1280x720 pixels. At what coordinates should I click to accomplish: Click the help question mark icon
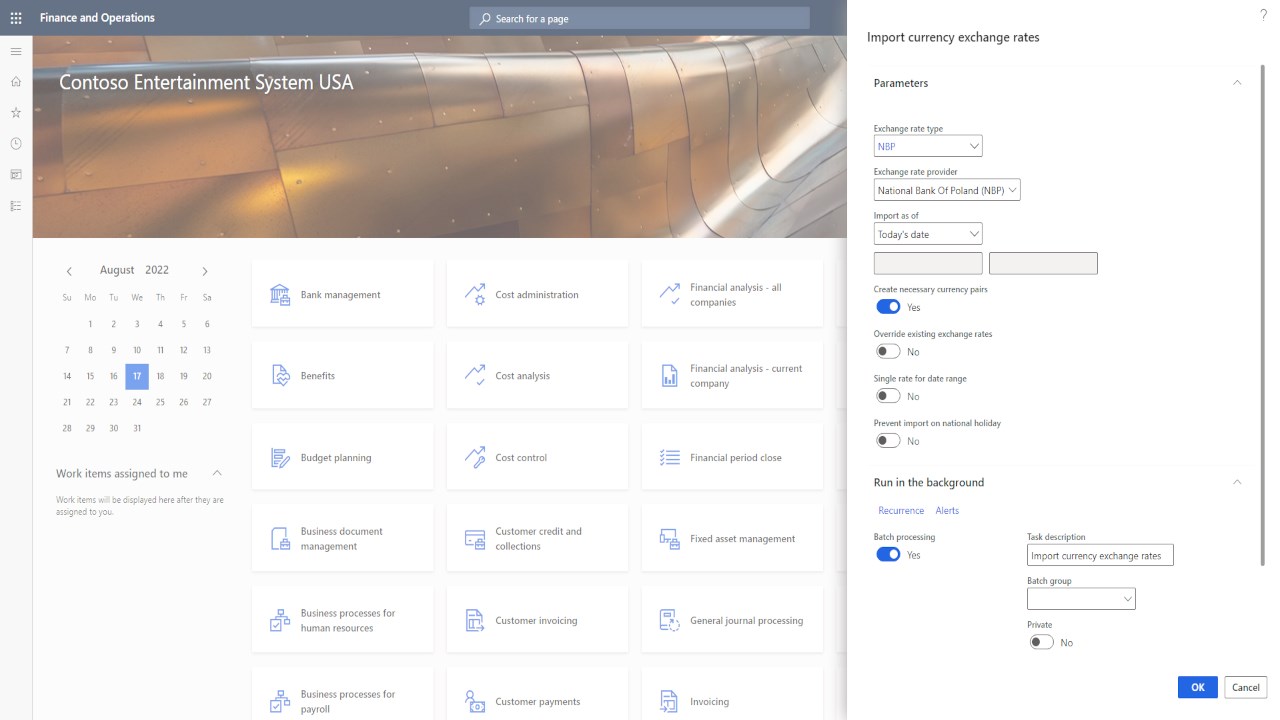click(1263, 14)
